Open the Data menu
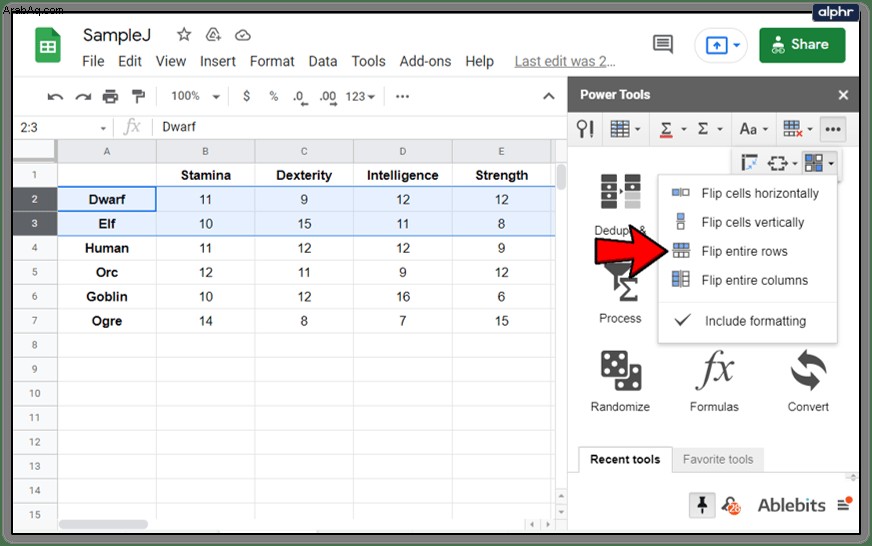The height and width of the screenshot is (546, 872). click(x=323, y=61)
